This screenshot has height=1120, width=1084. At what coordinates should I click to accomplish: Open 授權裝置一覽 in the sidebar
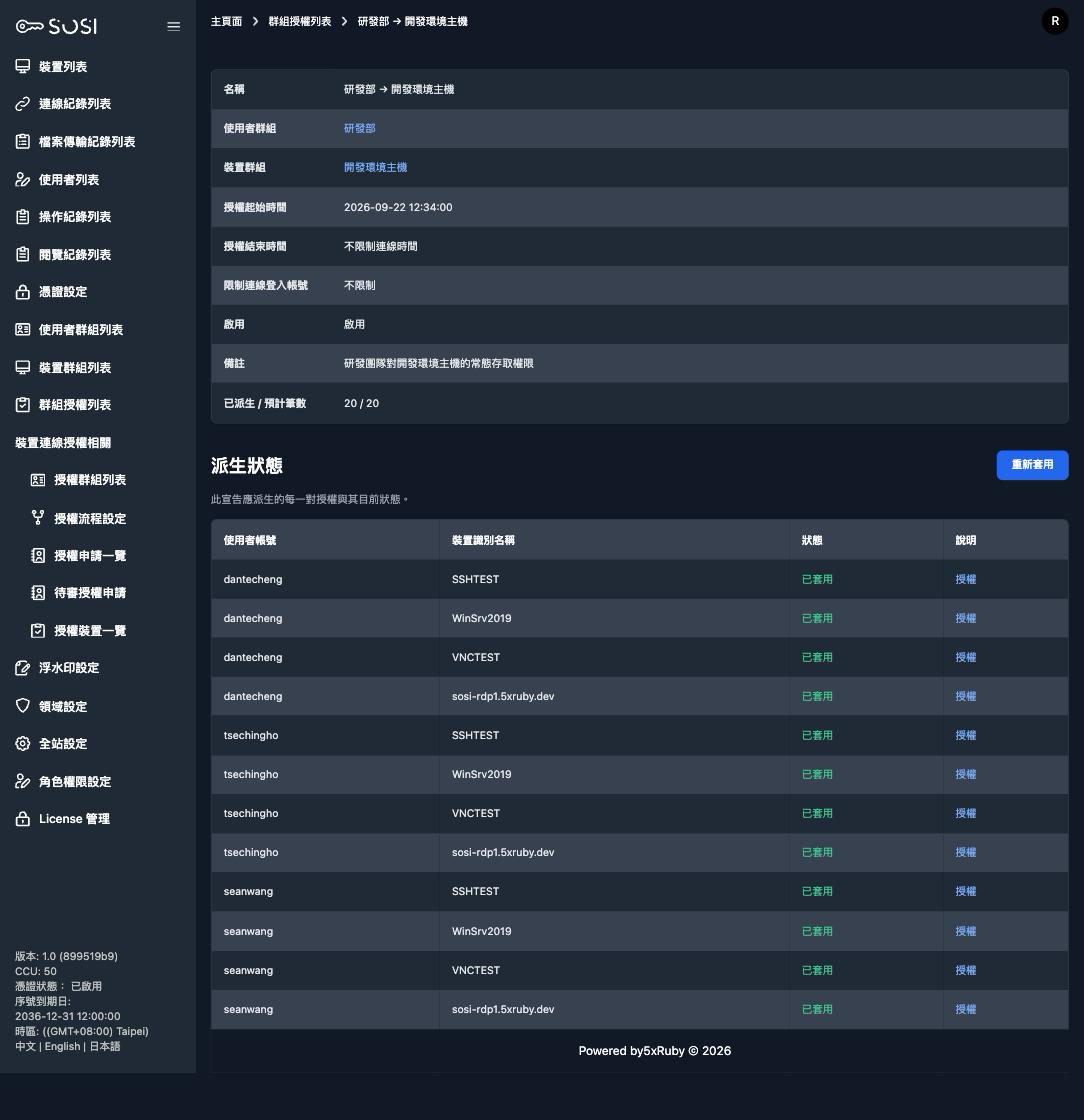[x=90, y=631]
